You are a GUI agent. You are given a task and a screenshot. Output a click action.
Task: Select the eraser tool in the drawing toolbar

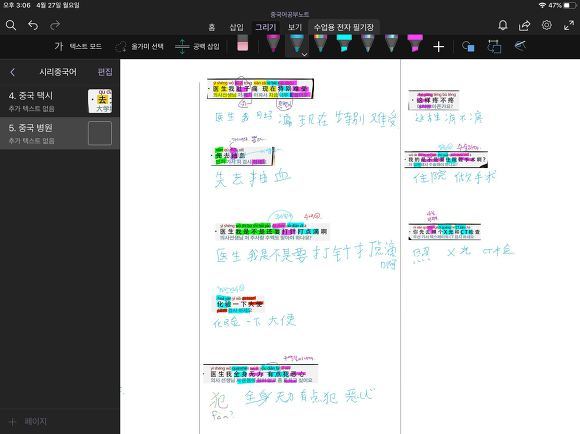(242, 43)
